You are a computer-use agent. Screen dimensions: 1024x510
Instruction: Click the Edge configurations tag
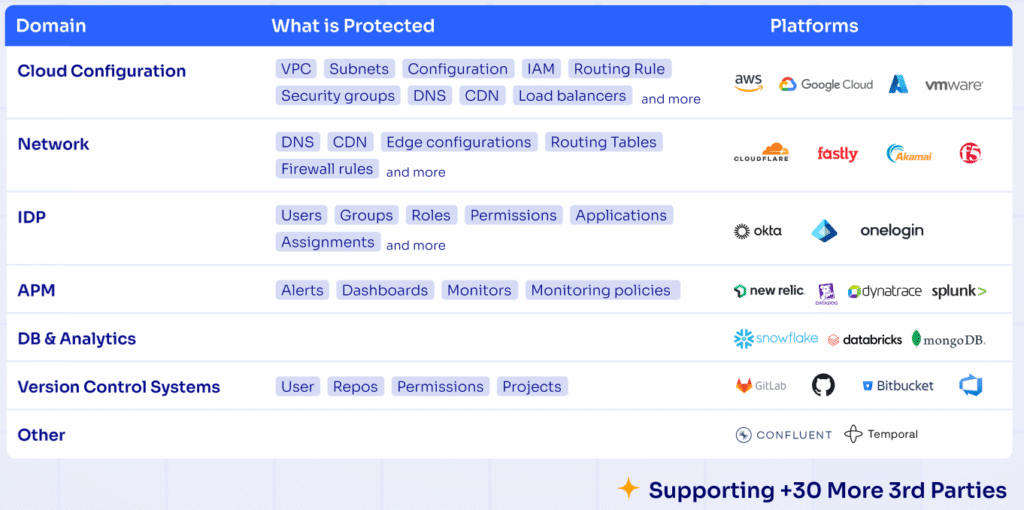coord(459,142)
